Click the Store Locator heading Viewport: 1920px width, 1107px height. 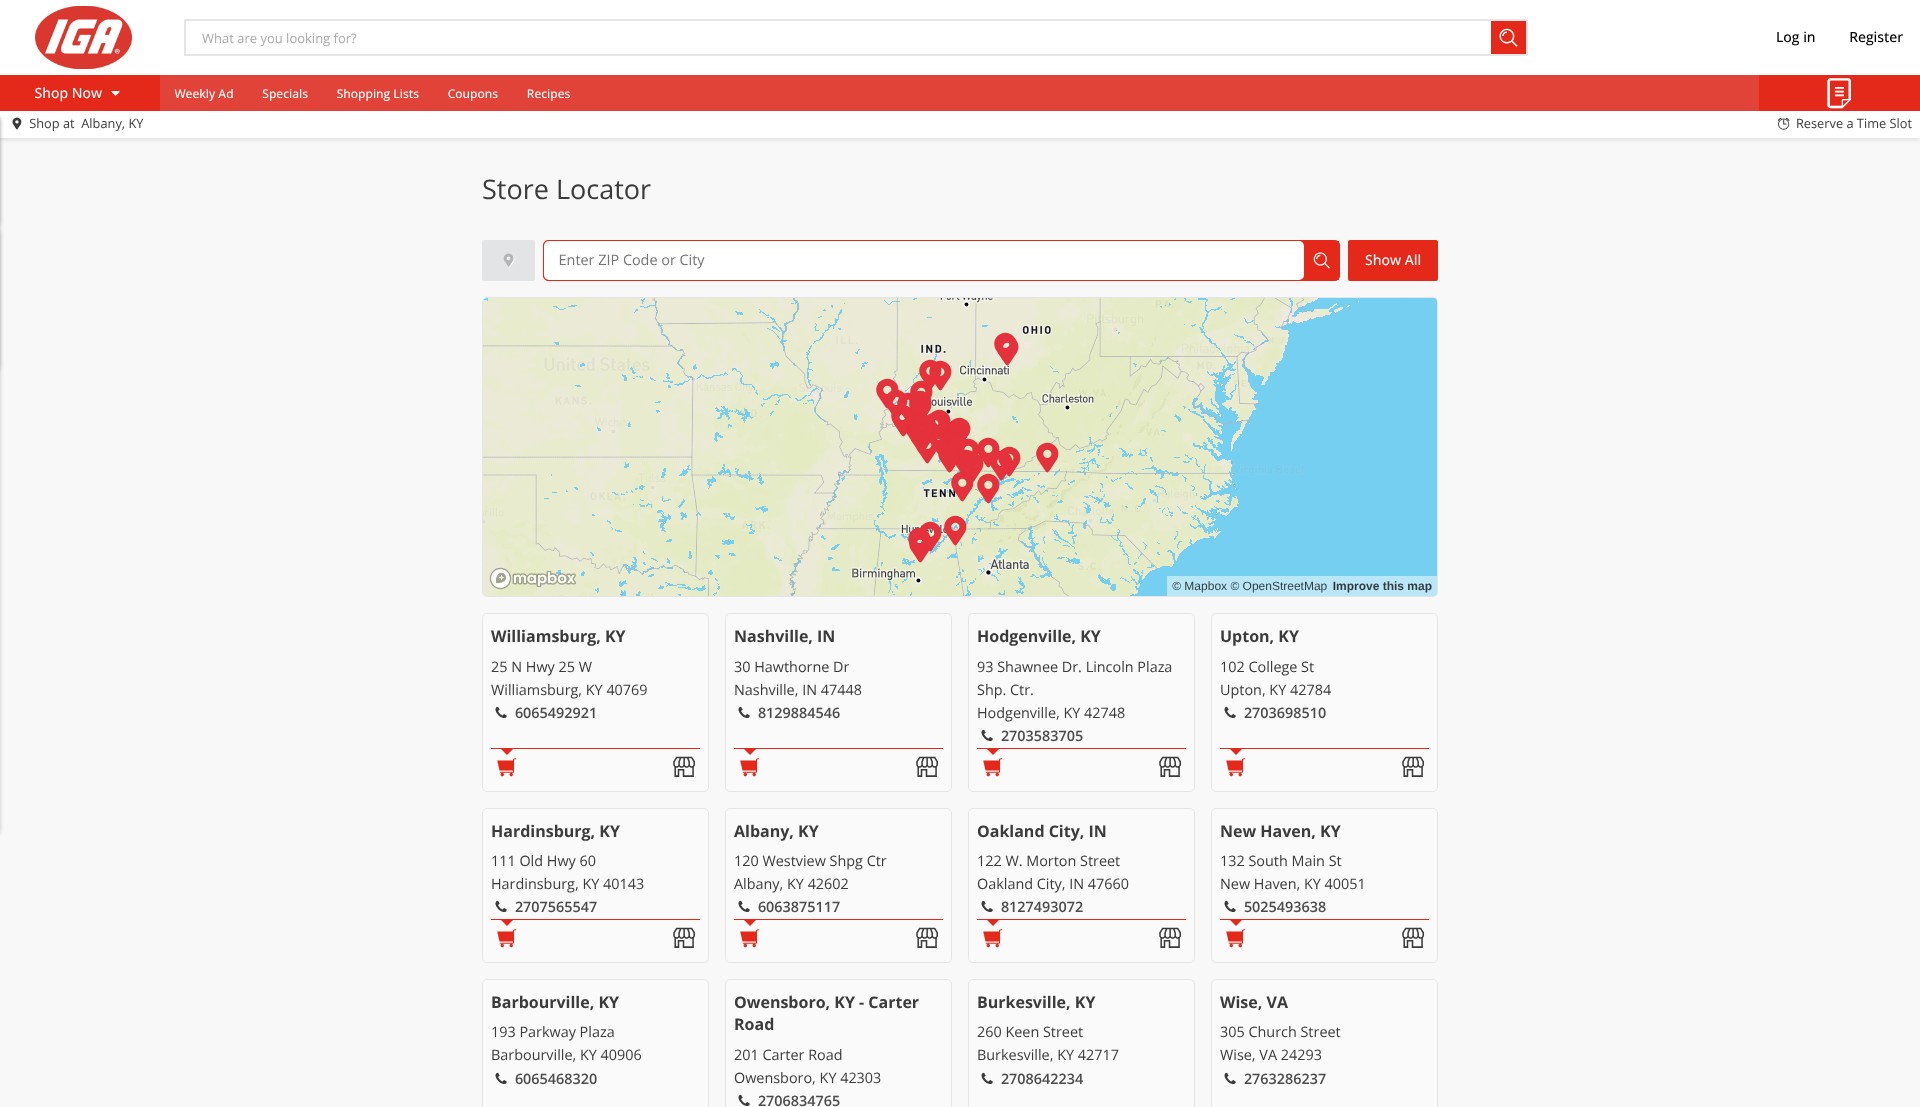566,189
